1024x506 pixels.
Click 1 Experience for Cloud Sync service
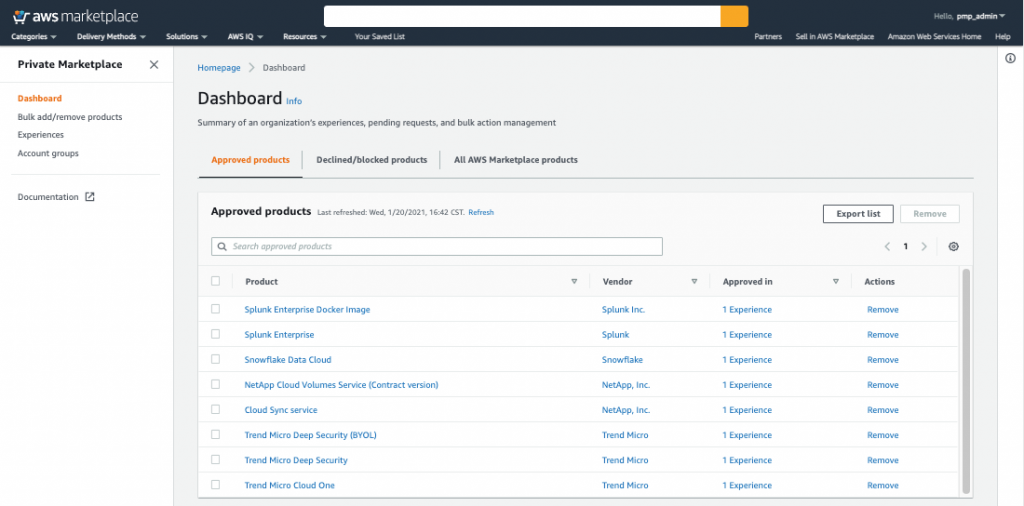click(747, 410)
